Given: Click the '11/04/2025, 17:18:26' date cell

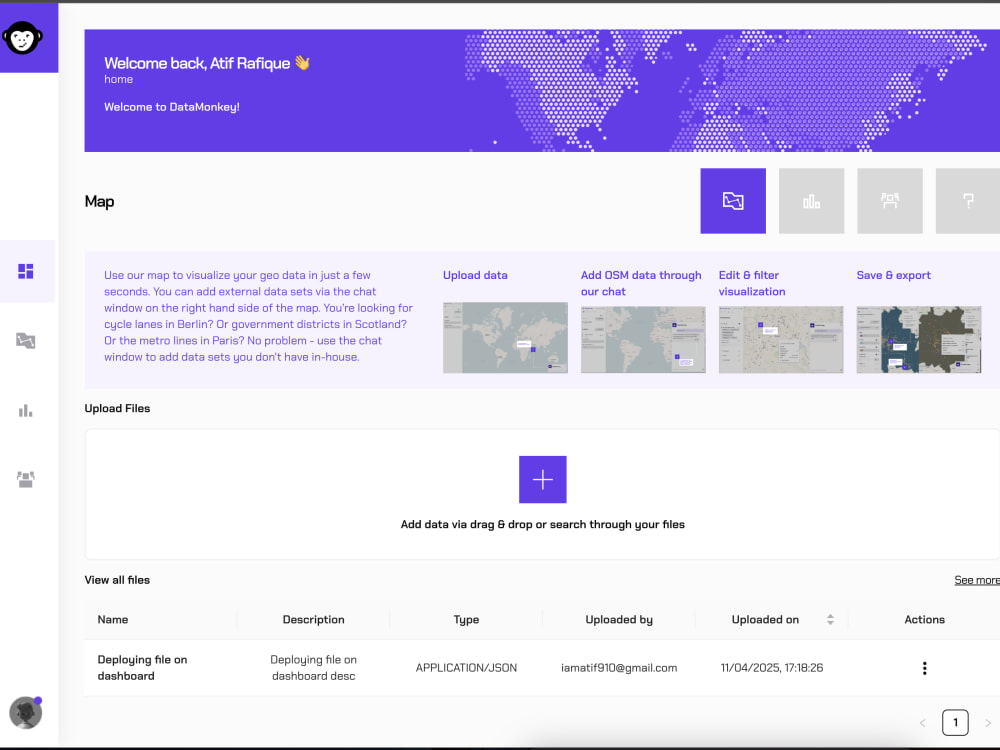Looking at the screenshot, I should coord(772,668).
